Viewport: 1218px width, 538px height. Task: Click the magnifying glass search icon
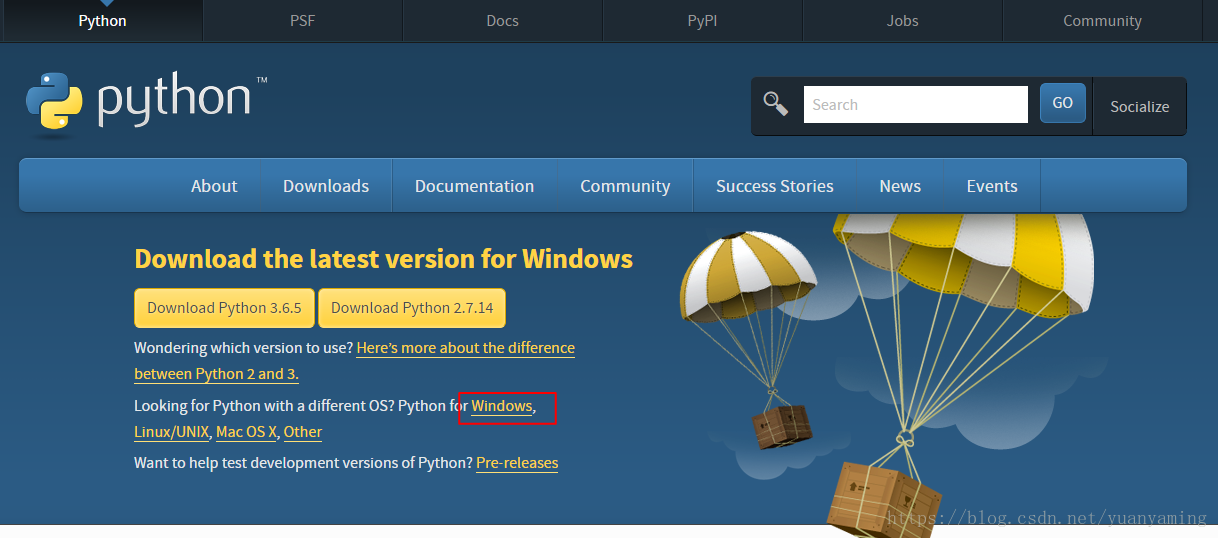pos(775,104)
